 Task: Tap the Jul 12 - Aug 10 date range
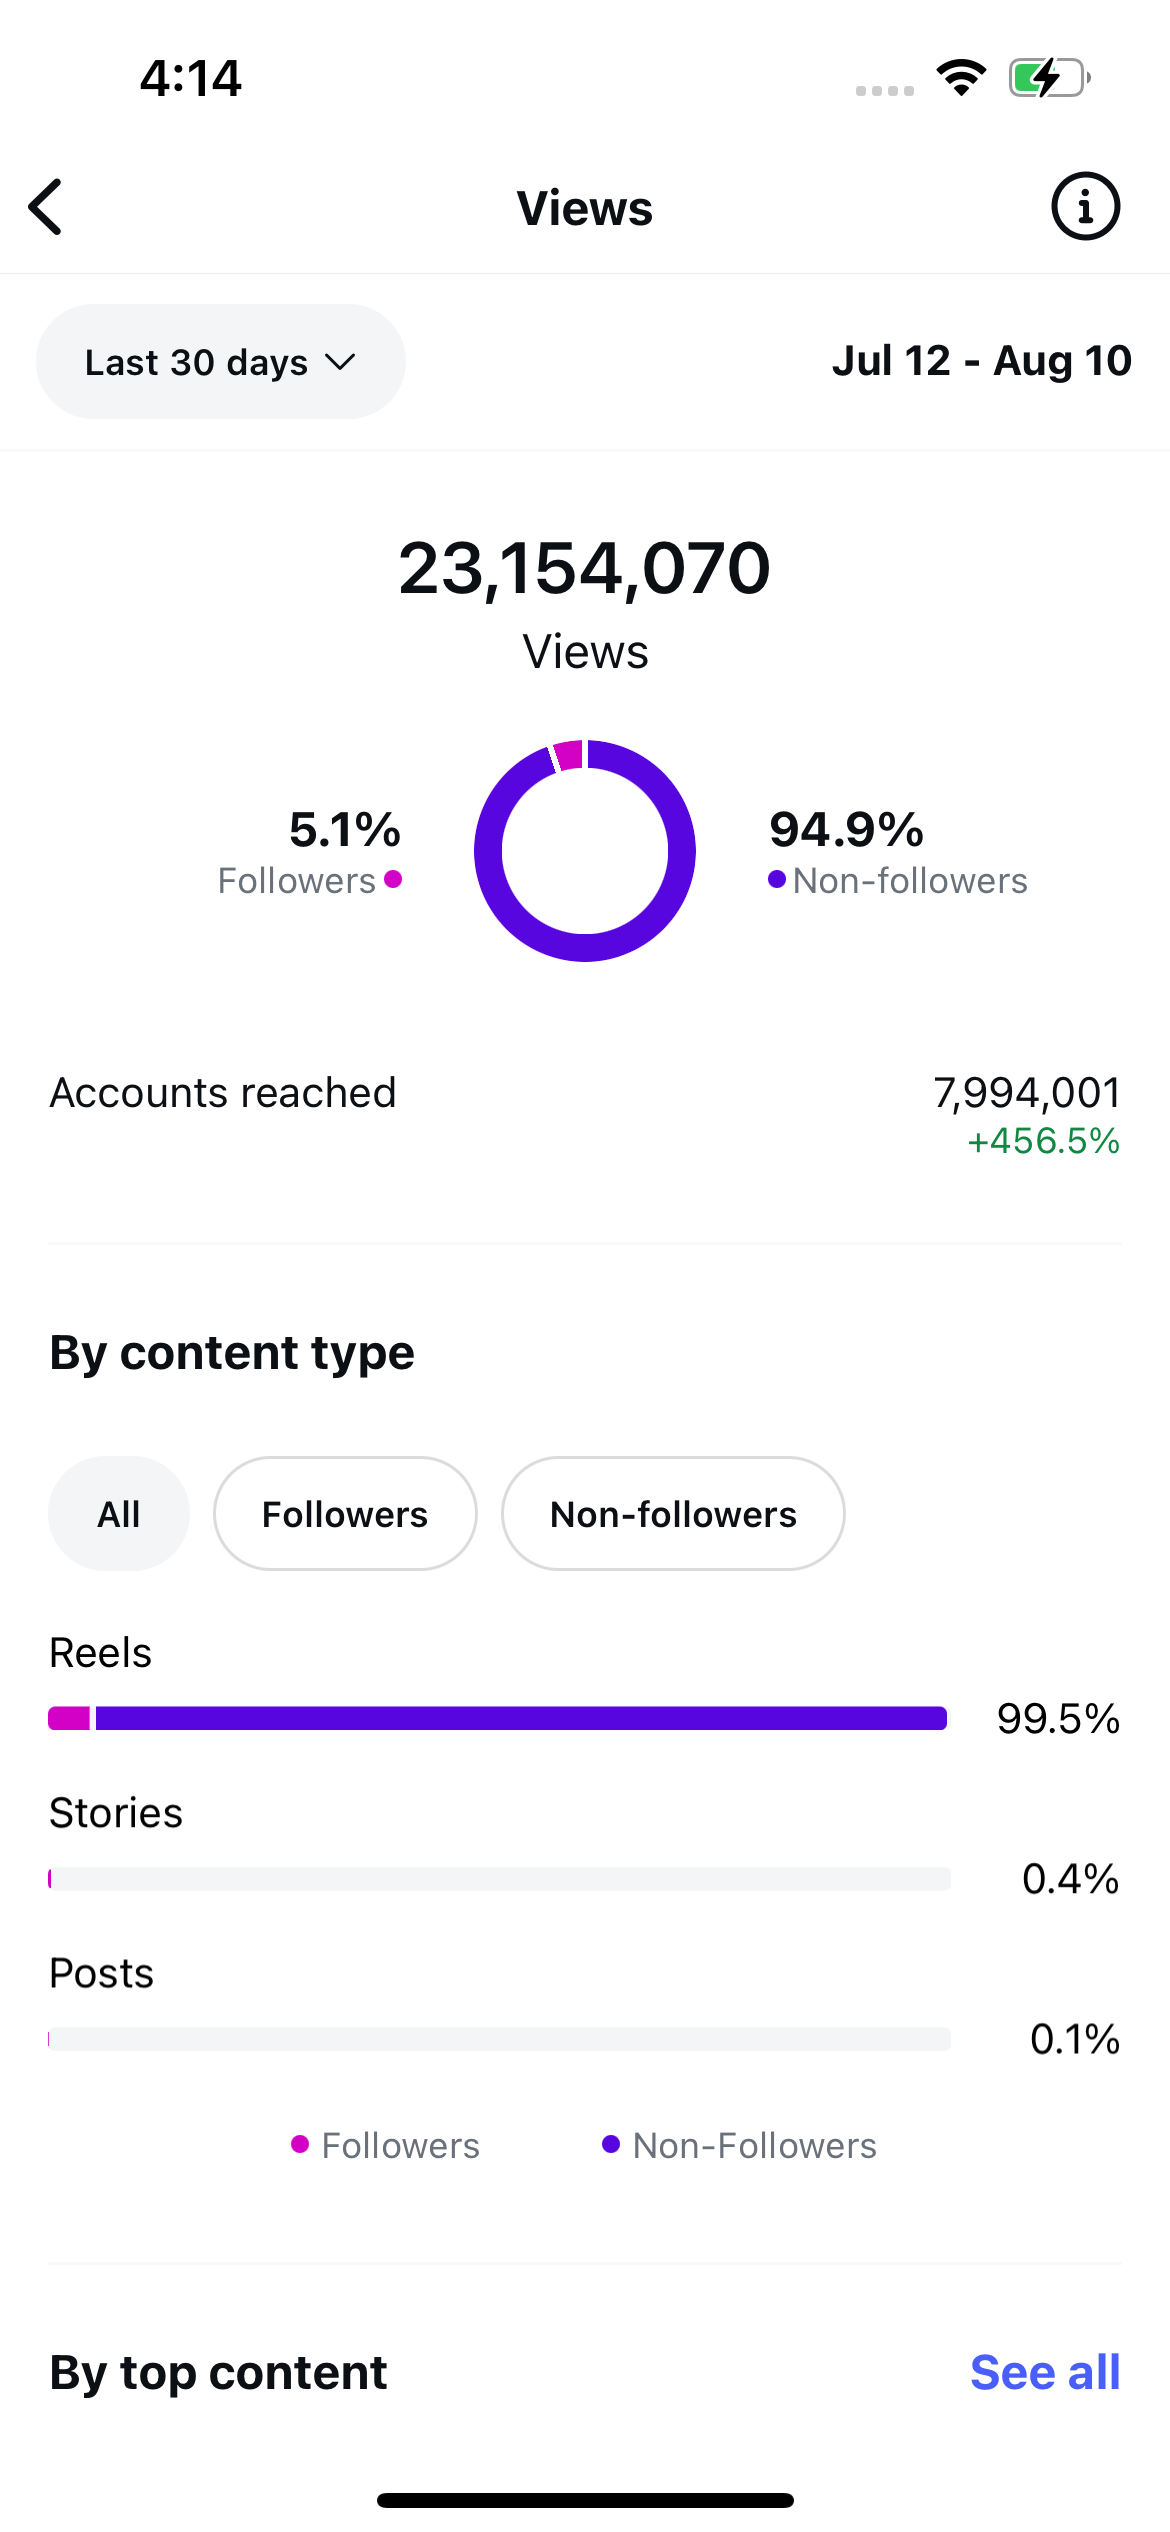click(x=981, y=361)
